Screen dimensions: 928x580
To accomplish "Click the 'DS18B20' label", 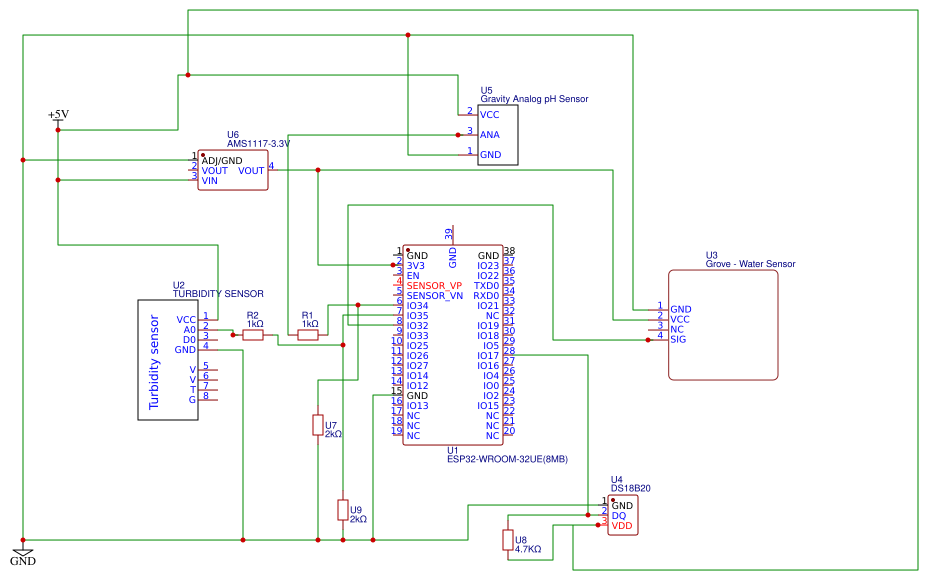I will point(631,488).
